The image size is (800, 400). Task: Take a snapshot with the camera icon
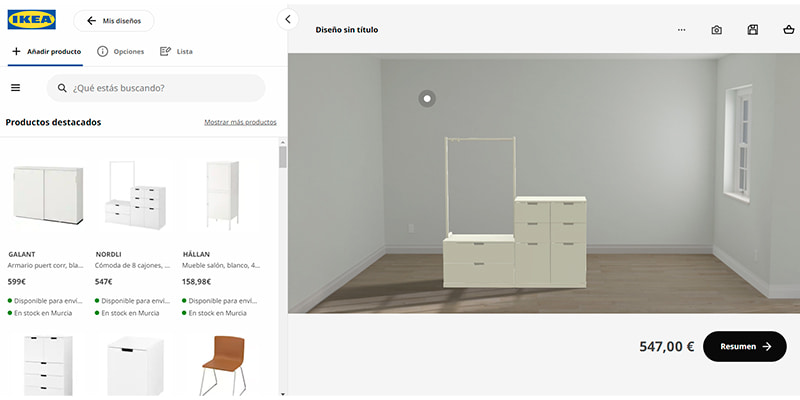[716, 30]
